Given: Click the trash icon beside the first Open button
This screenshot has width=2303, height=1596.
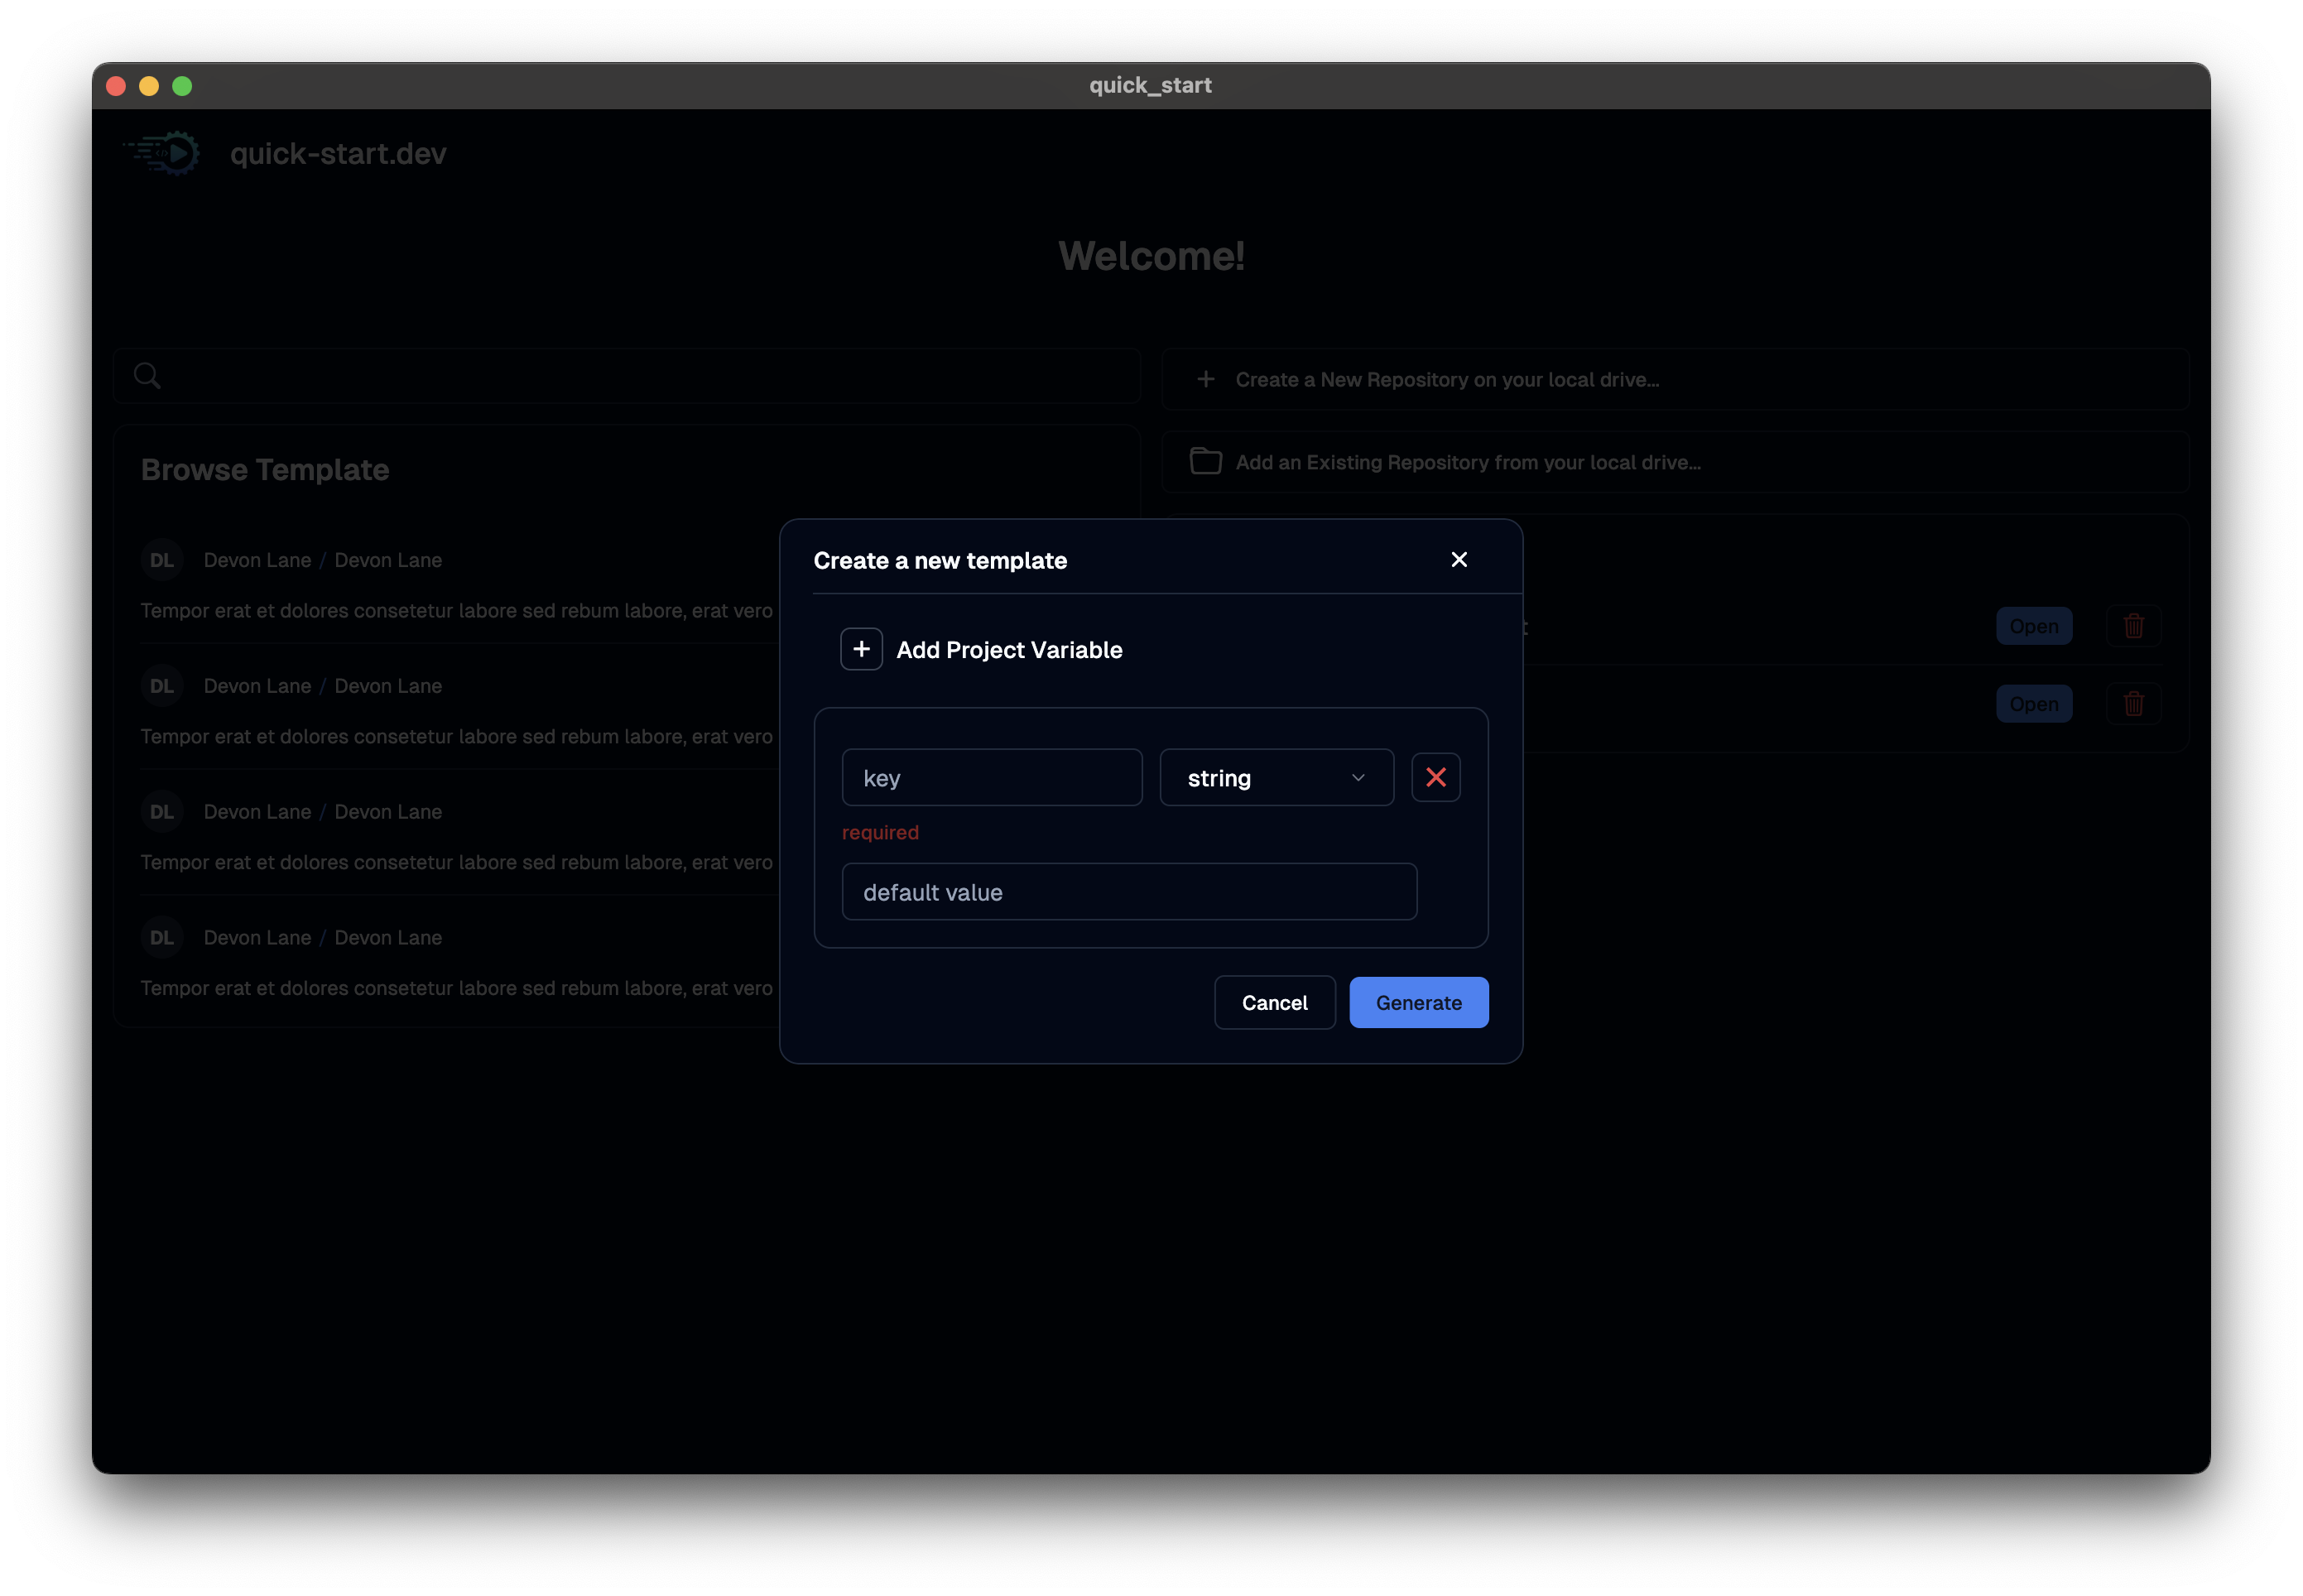Looking at the screenshot, I should pos(2133,625).
